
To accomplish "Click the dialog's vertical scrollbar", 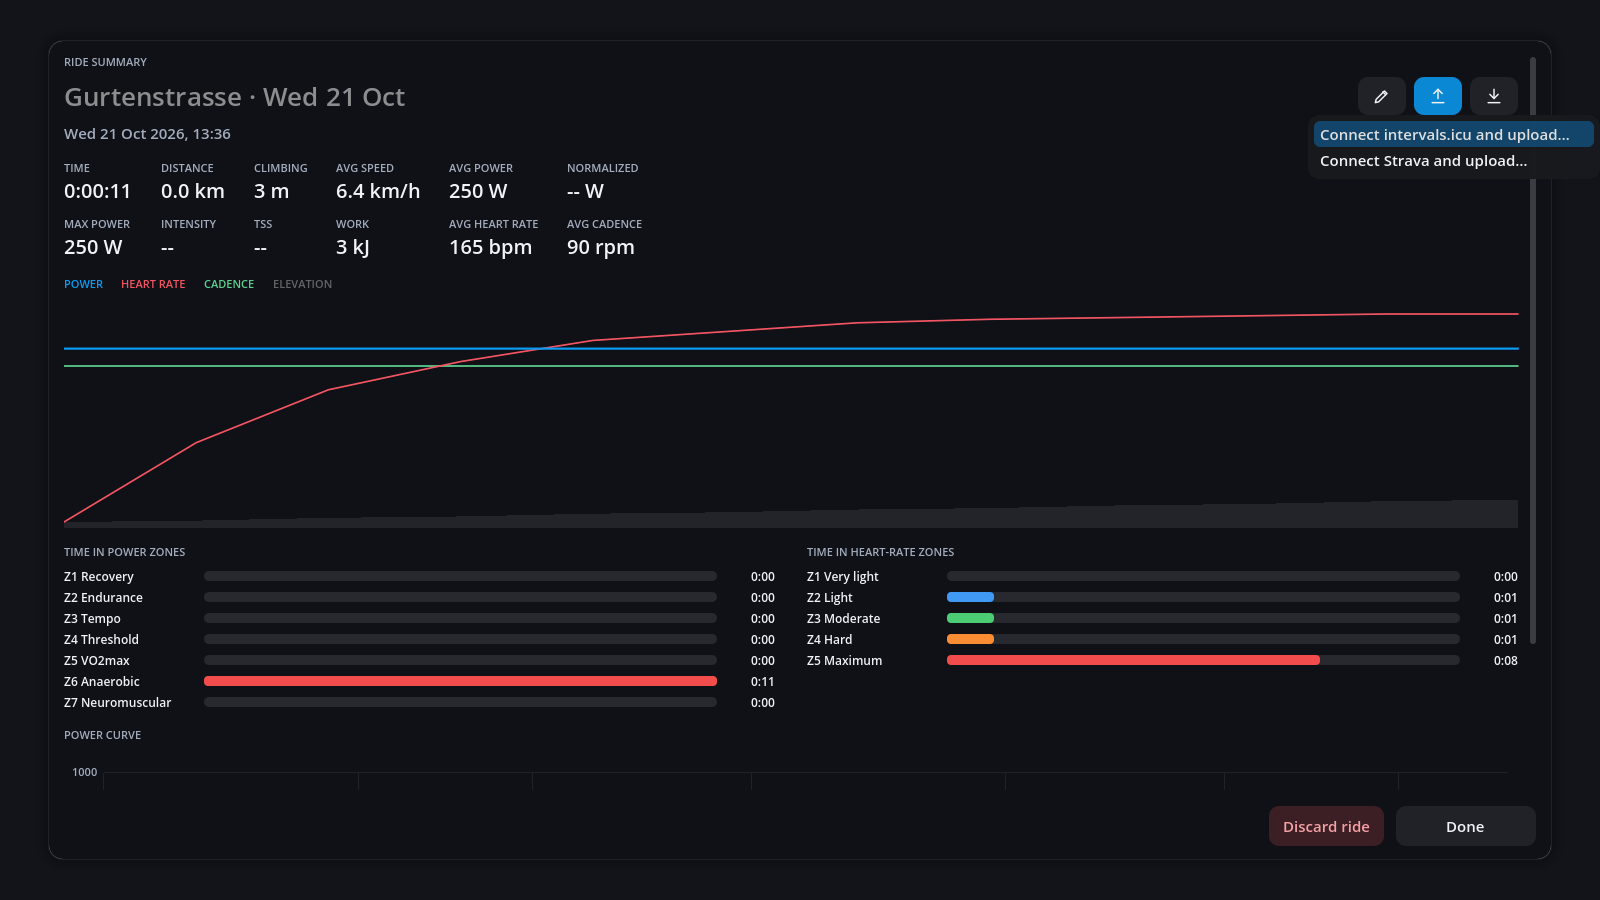I will coord(1532,350).
